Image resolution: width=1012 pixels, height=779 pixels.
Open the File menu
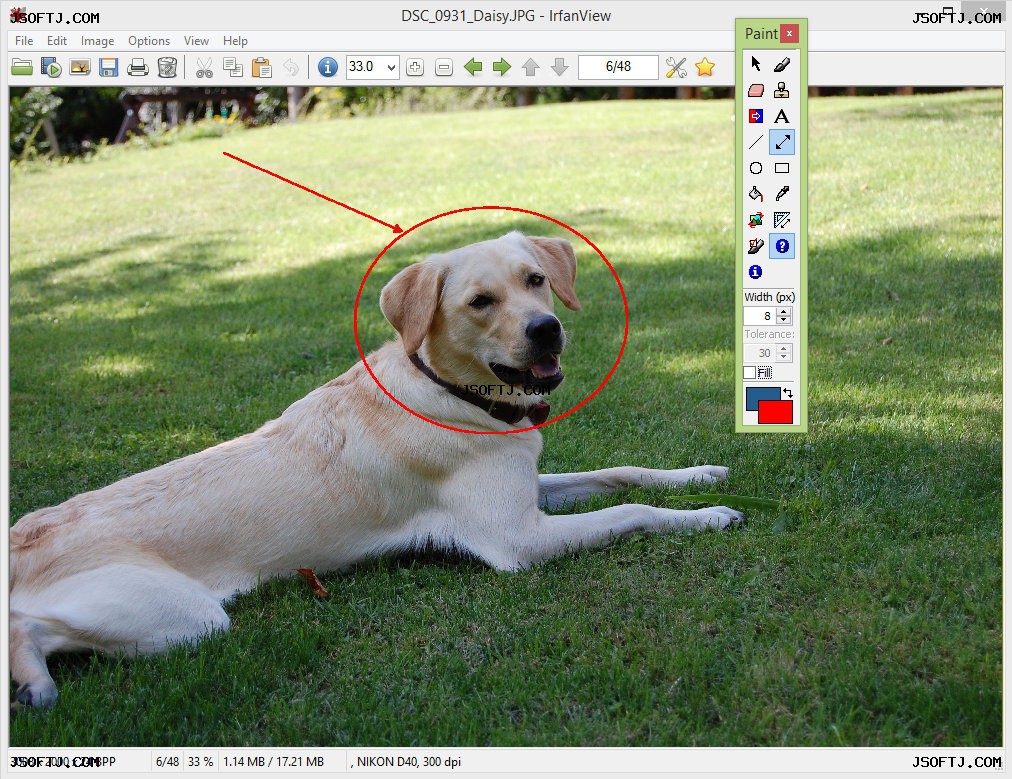[x=24, y=41]
